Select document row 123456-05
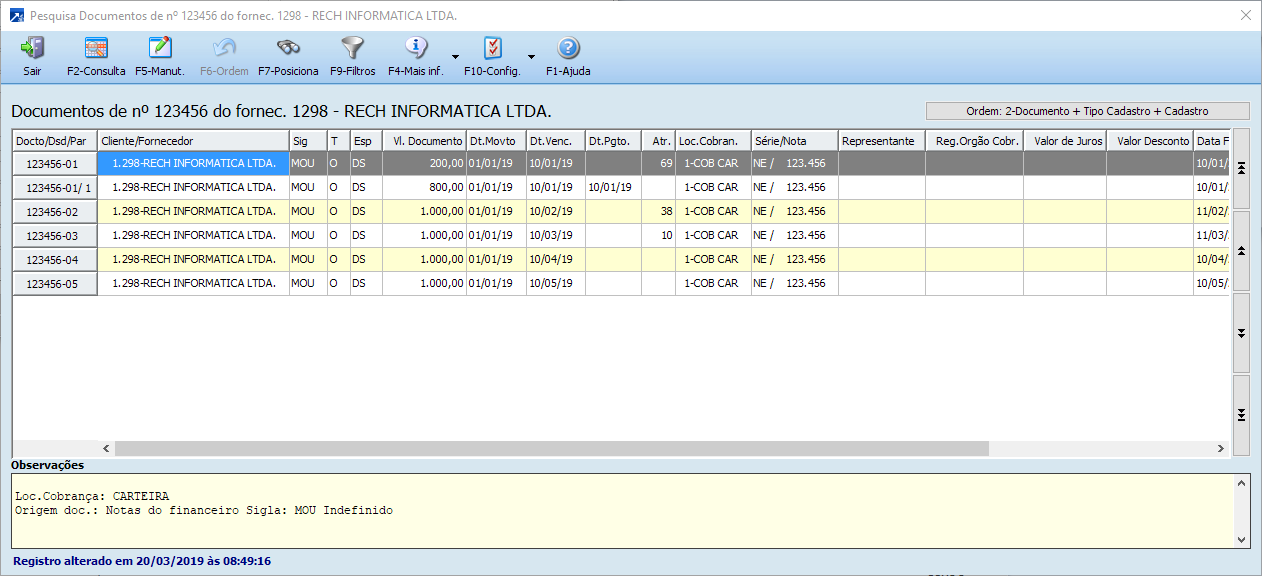Viewport: 1276px width, 583px height. pos(54,284)
